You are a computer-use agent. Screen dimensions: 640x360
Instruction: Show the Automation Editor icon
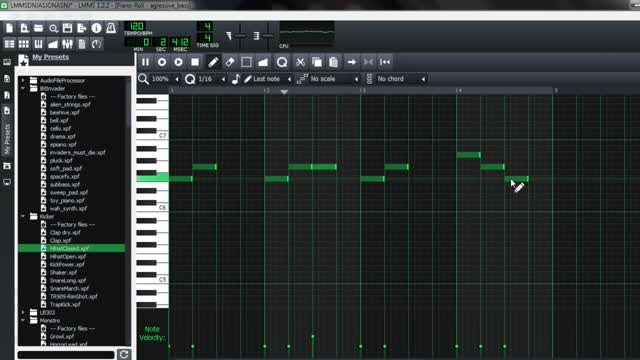(53, 44)
